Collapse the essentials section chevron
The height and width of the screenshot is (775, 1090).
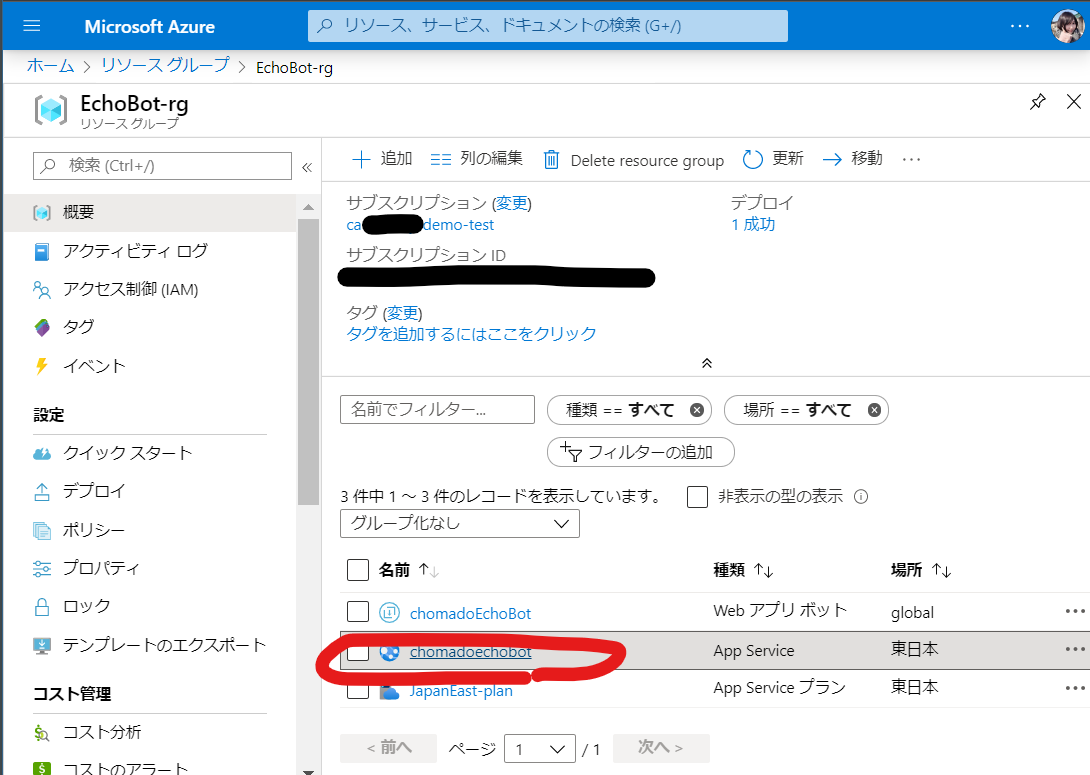[x=706, y=363]
